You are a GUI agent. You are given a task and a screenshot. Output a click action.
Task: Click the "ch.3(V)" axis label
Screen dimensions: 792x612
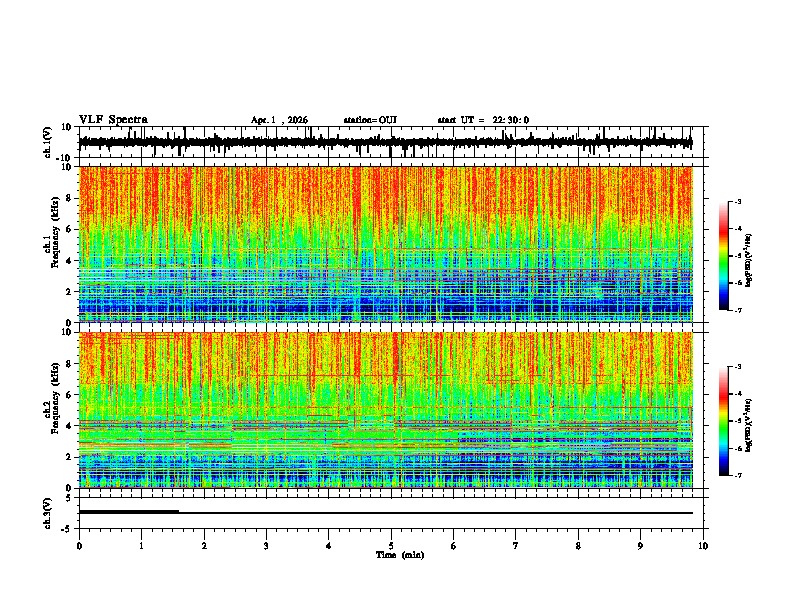tap(48, 513)
